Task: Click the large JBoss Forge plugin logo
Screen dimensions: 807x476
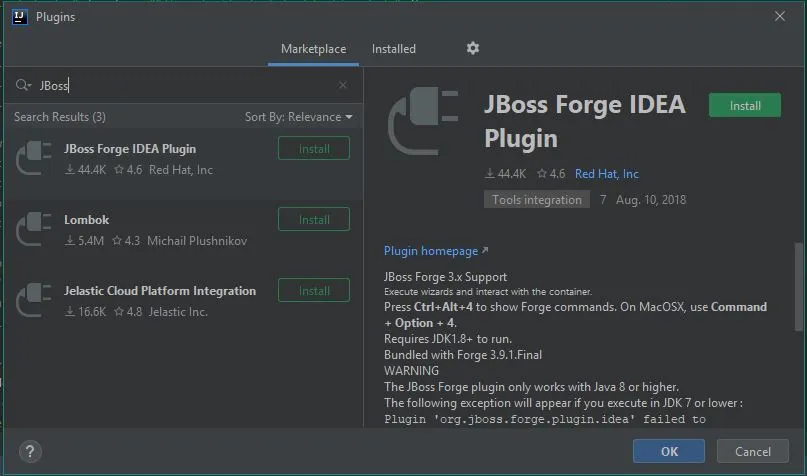Action: pos(423,121)
